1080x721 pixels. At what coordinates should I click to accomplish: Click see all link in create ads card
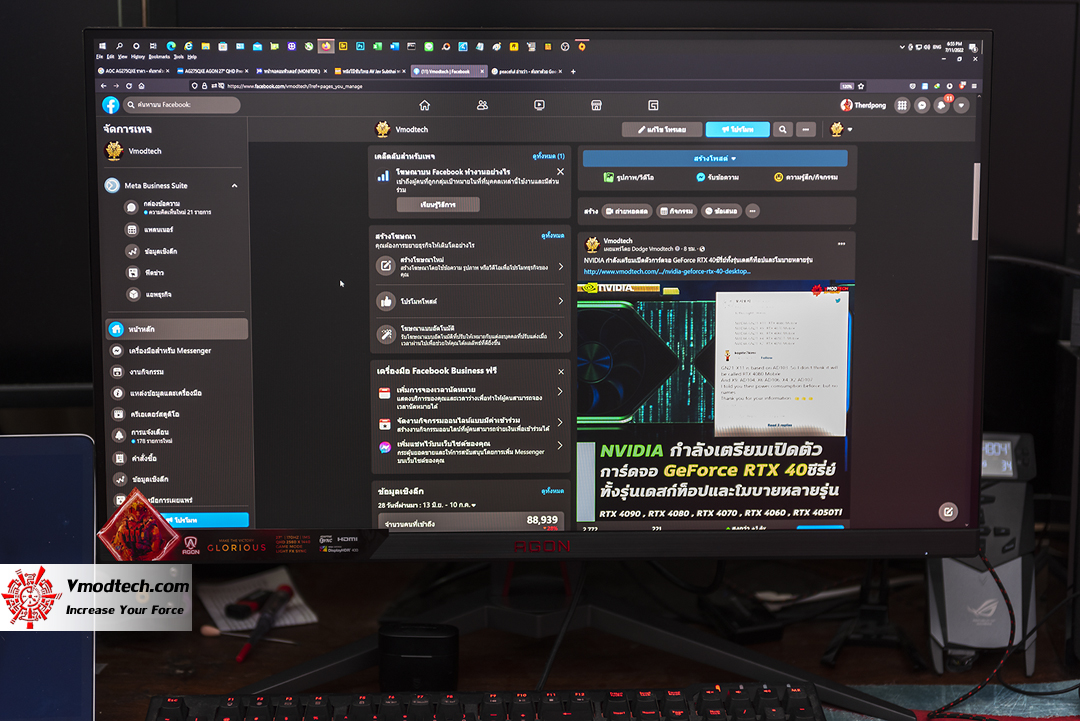(x=552, y=236)
